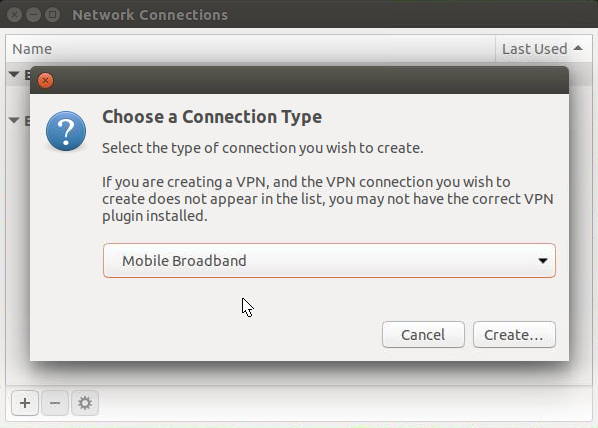
Task: Toggle the Last Used sort direction arrow
Action: coord(578,48)
